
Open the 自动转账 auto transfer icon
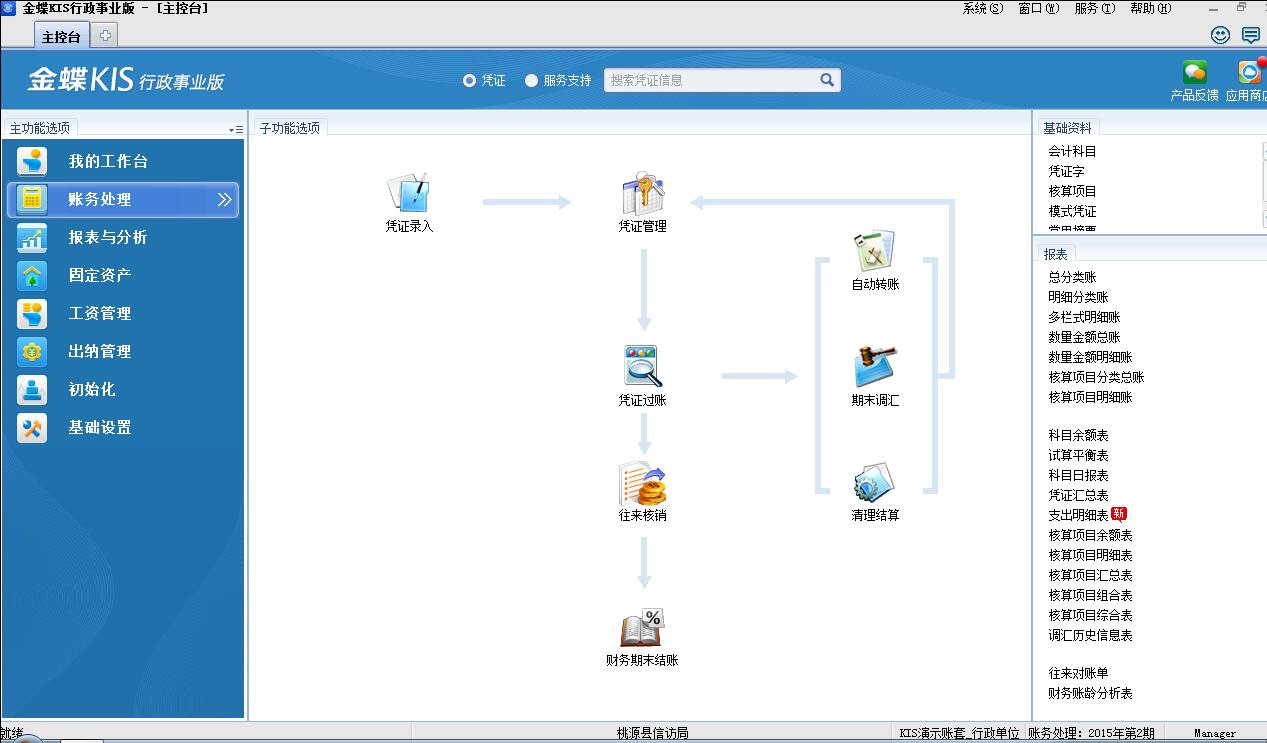875,252
